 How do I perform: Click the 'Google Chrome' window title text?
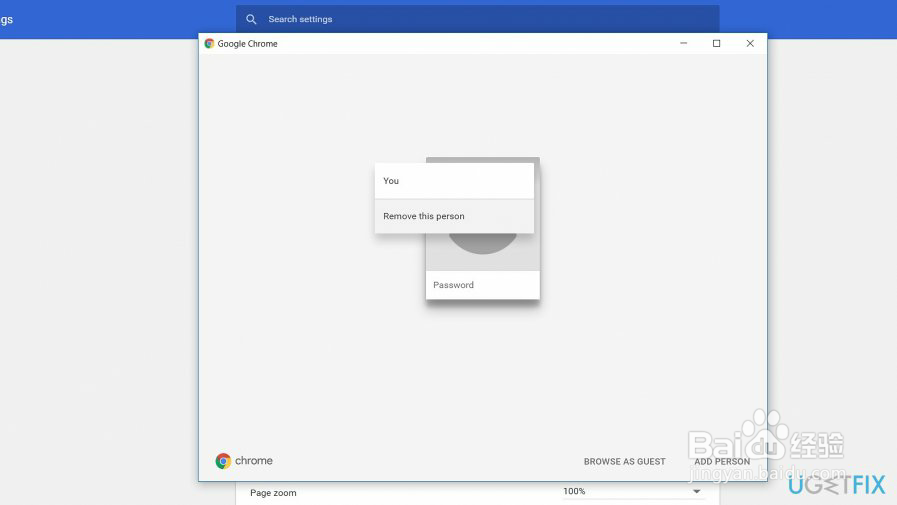(247, 43)
